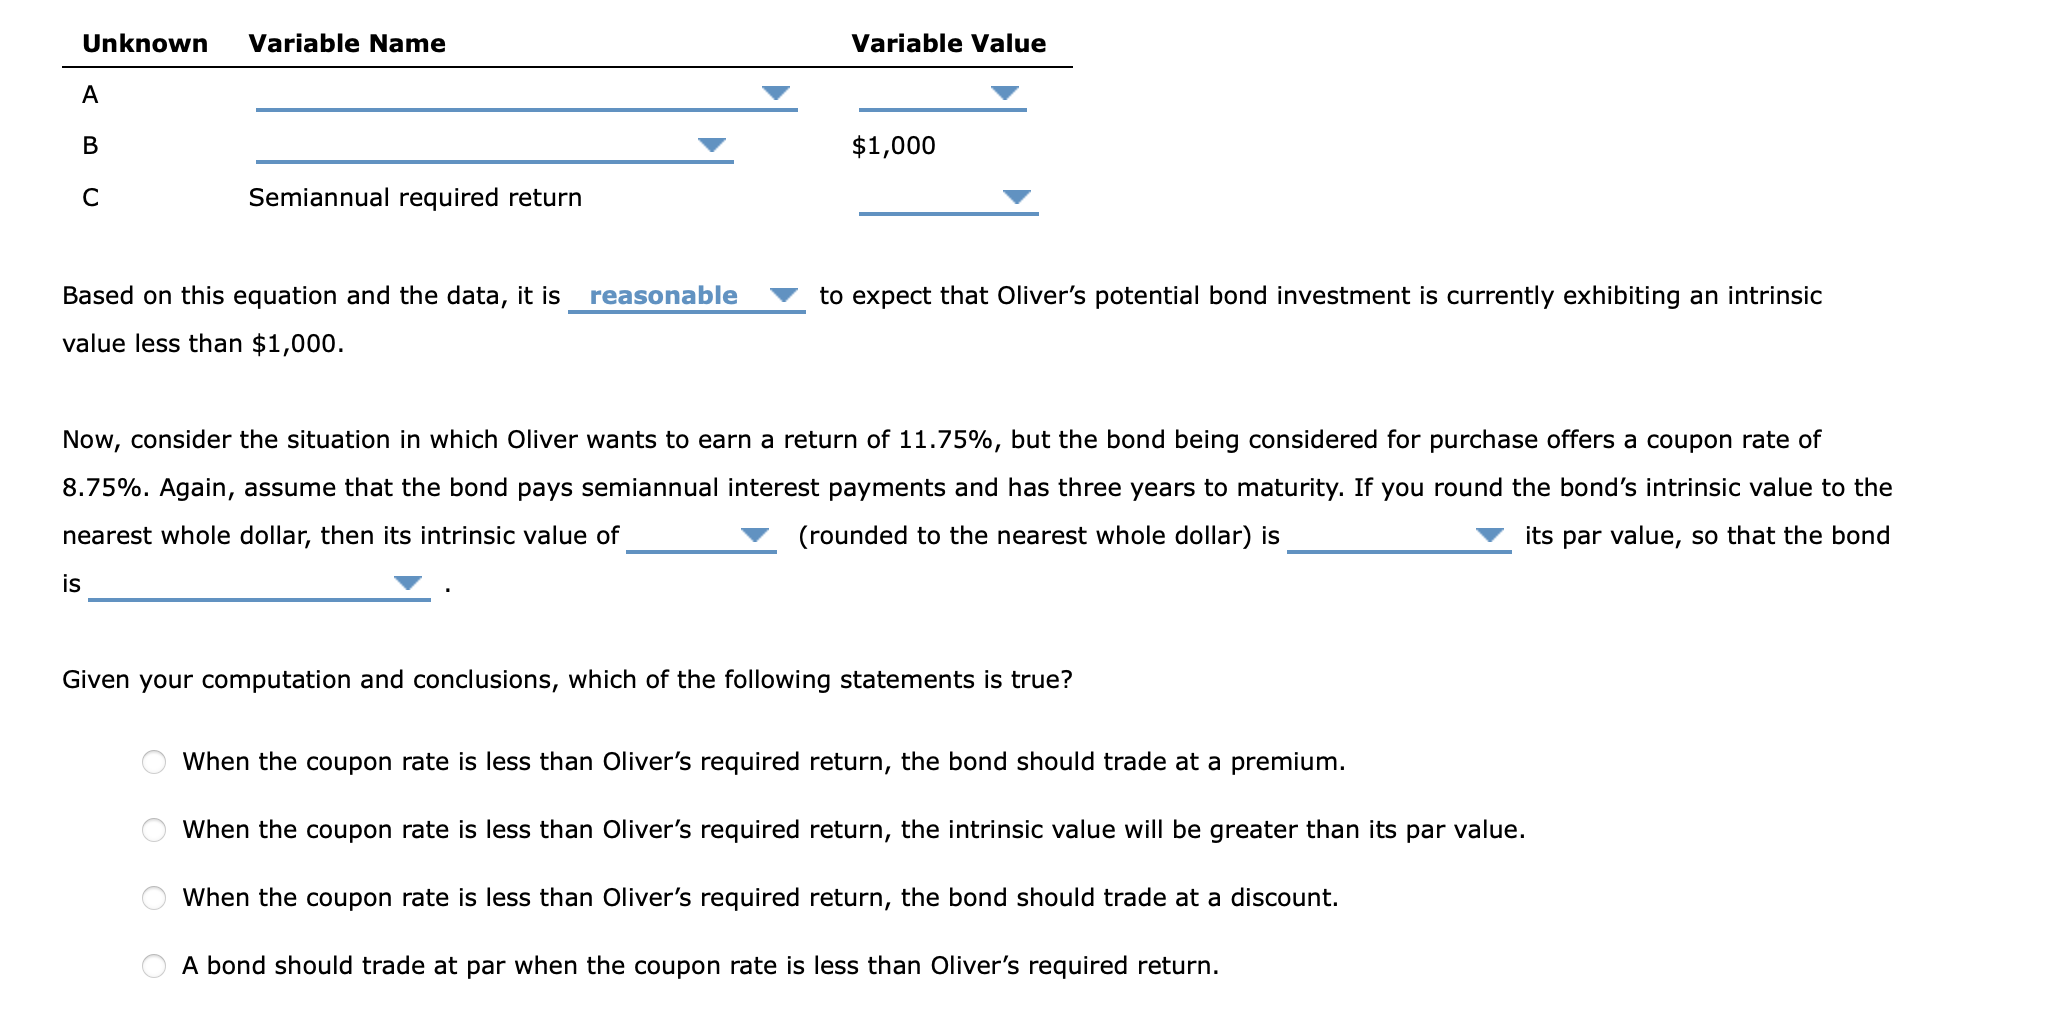2070x1032 pixels.
Task: Click the $1,000 variable value for Unknown B
Action: 893,146
